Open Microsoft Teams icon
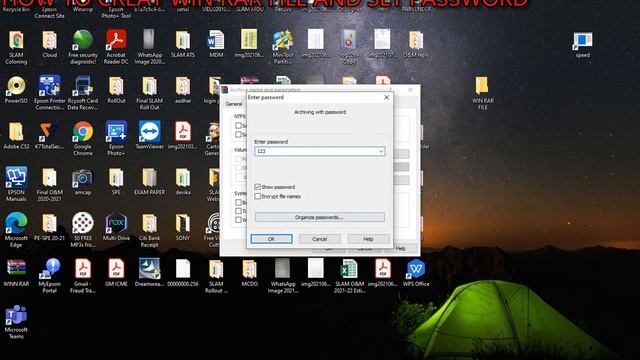The image size is (640, 360). tap(16, 315)
